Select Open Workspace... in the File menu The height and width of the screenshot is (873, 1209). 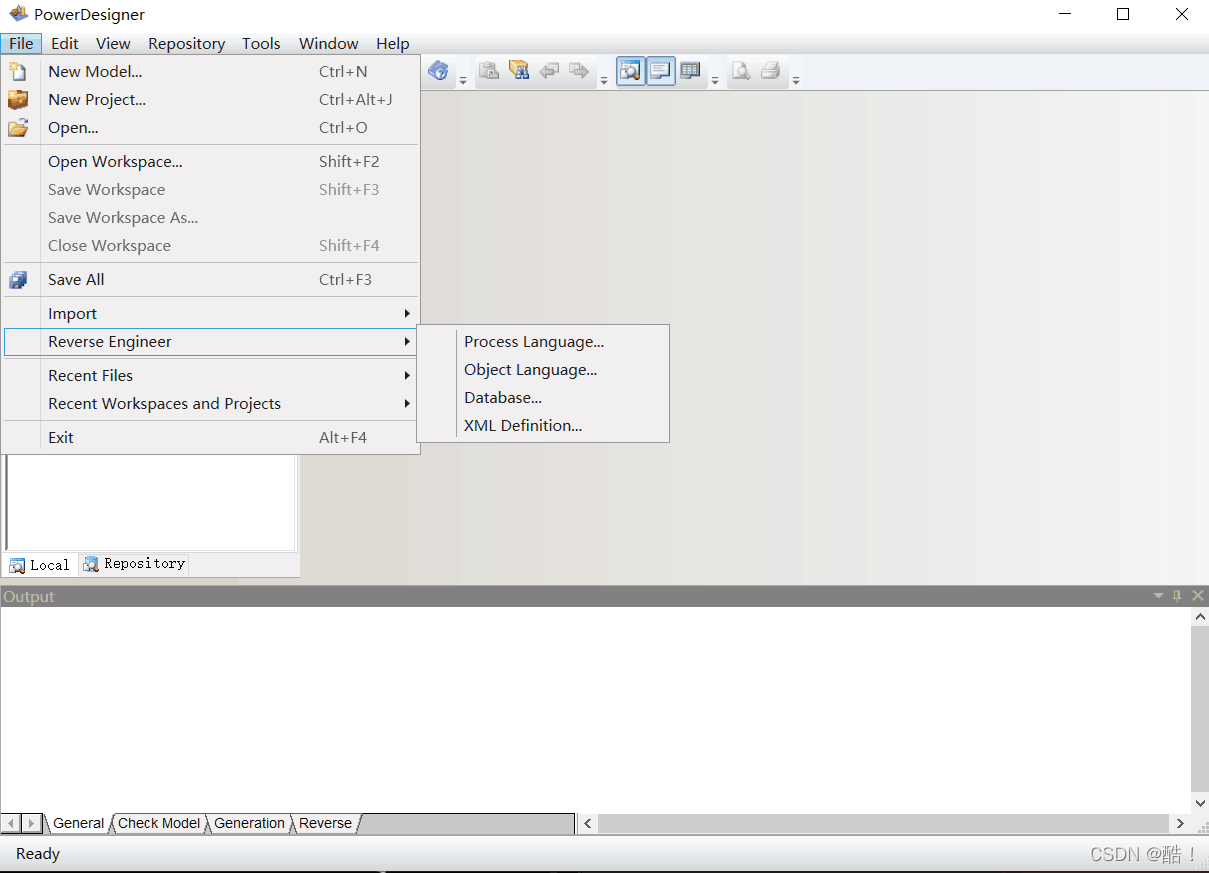coord(210,162)
